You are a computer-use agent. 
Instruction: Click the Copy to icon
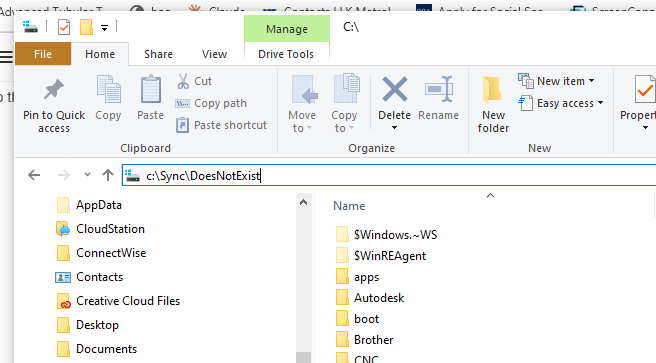[x=346, y=88]
